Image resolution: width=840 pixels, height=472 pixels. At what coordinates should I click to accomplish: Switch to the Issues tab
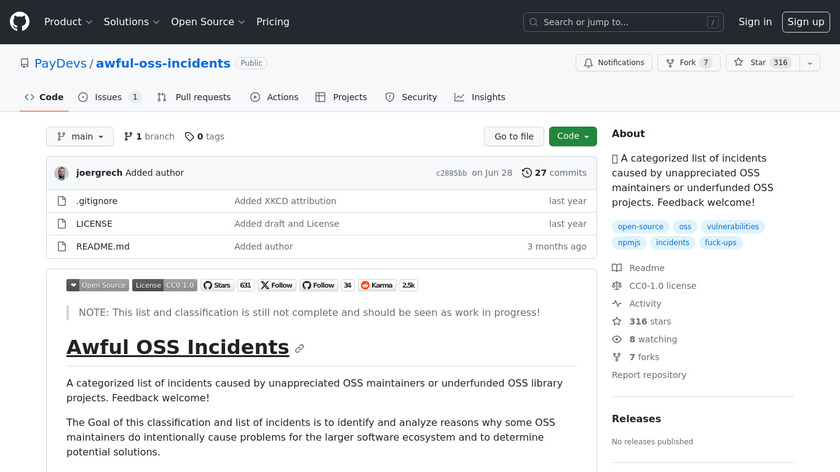click(x=109, y=97)
